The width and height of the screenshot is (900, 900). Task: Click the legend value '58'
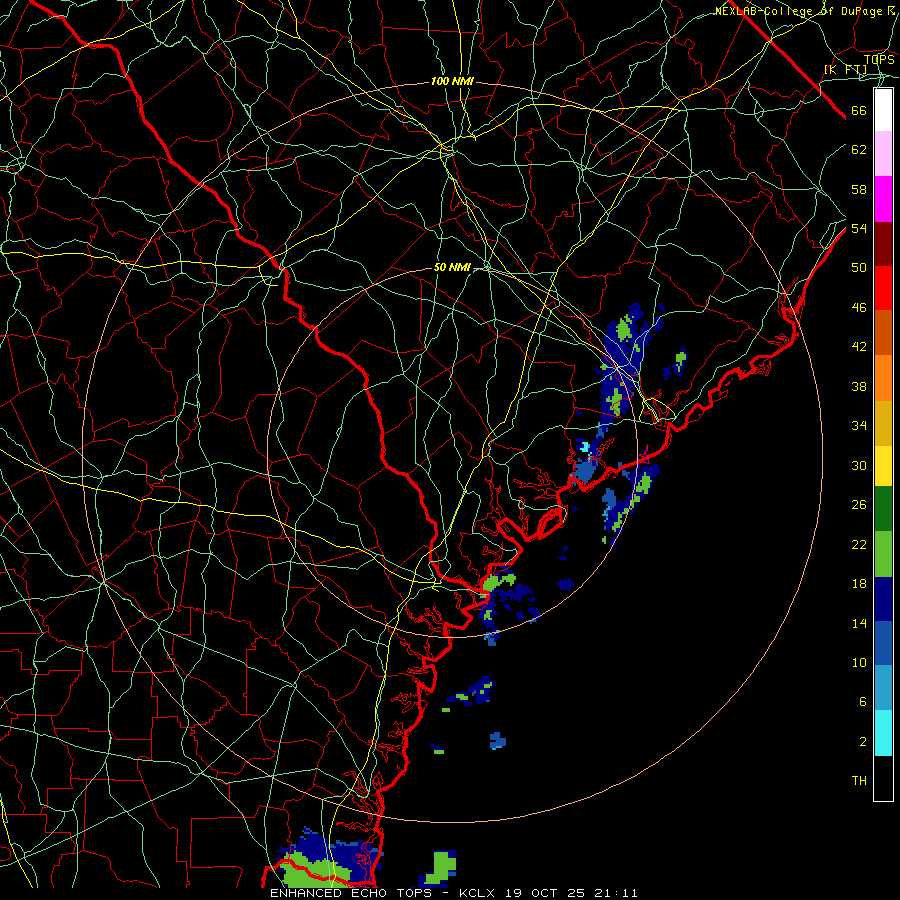(859, 189)
